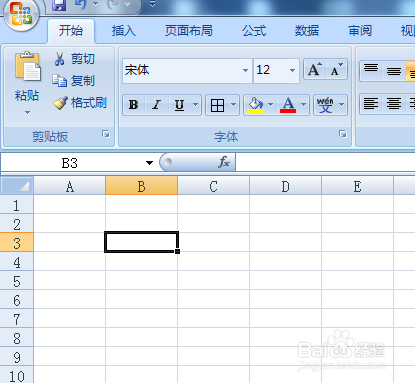Screen dimensions: 415x383
Task: Click the fx insert function button
Action: point(224,162)
